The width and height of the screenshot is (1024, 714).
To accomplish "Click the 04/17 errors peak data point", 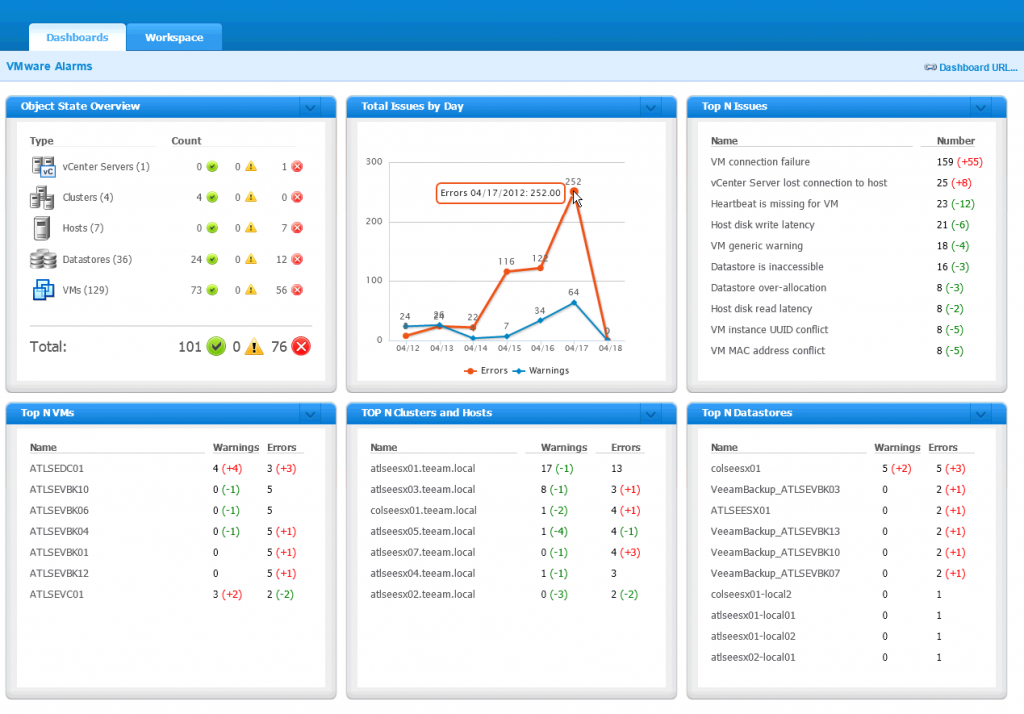I will [574, 191].
